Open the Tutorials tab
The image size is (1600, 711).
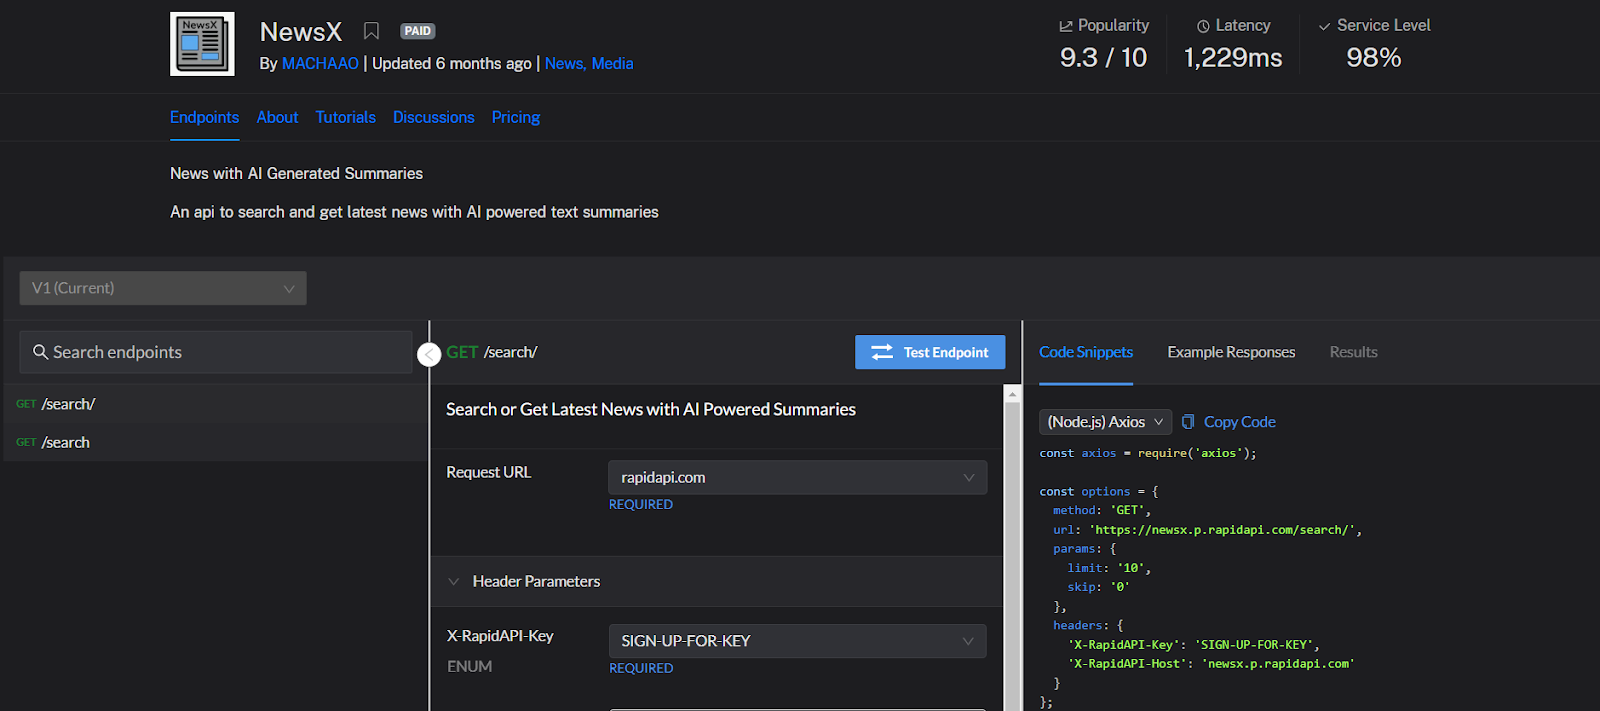[346, 117]
